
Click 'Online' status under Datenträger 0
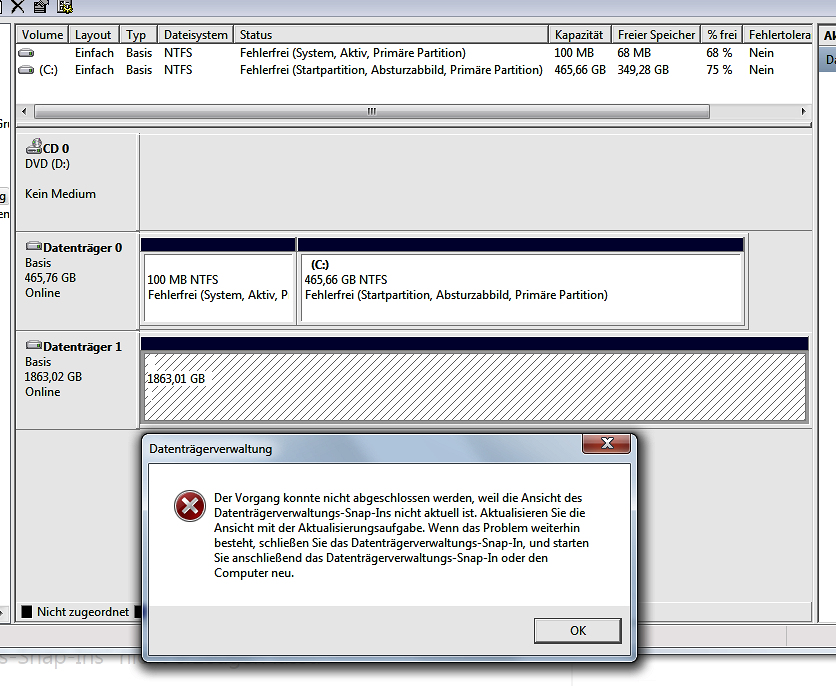pyautogui.click(x=43, y=293)
